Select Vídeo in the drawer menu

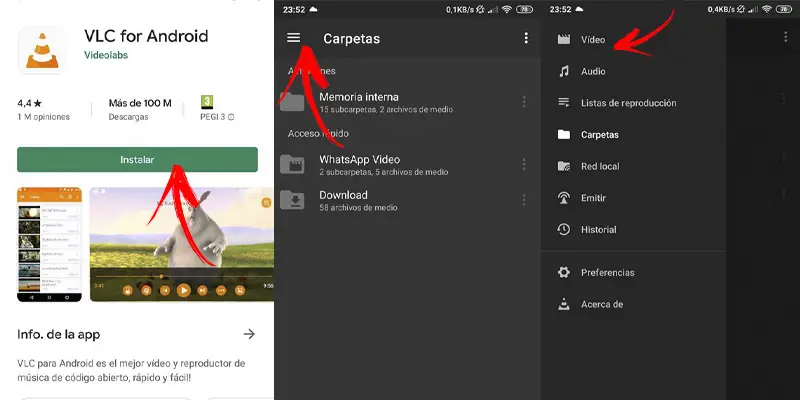point(633,40)
